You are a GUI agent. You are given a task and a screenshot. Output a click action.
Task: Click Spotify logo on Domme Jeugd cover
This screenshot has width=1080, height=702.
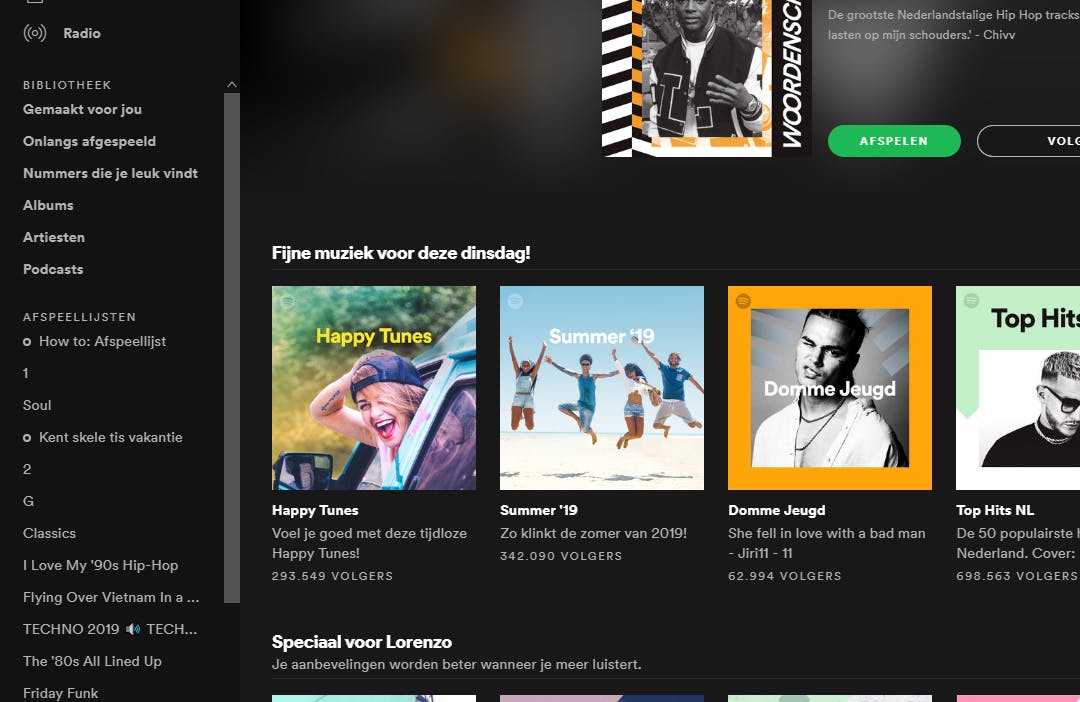[x=743, y=301]
